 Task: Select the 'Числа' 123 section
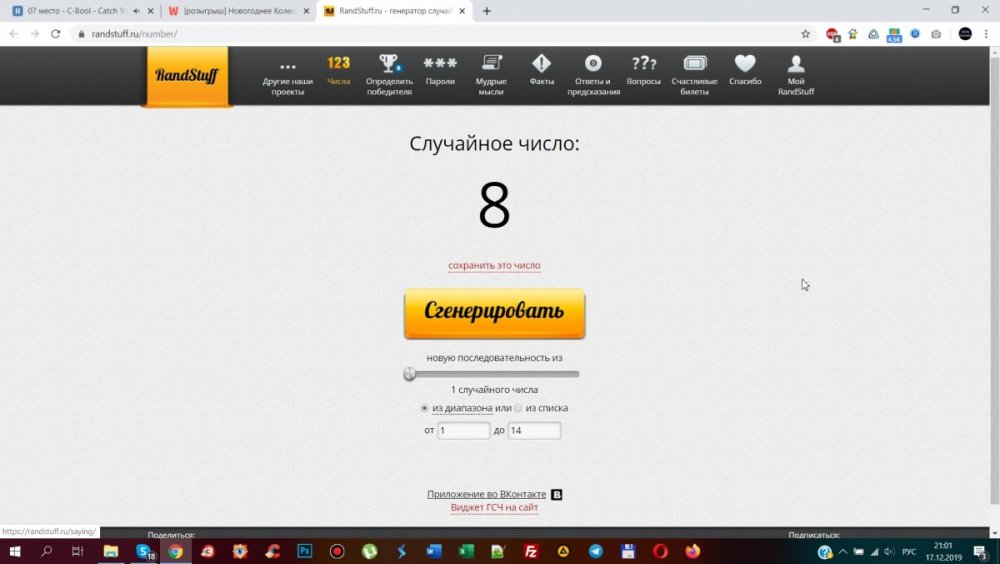coord(339,71)
